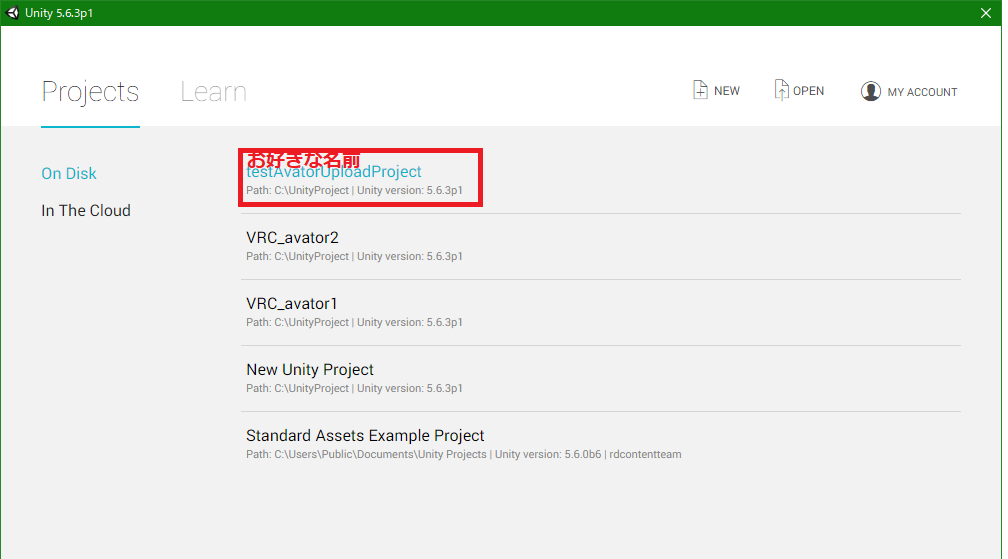
Task: Click path text under VRC_avator2
Action: pos(354,256)
